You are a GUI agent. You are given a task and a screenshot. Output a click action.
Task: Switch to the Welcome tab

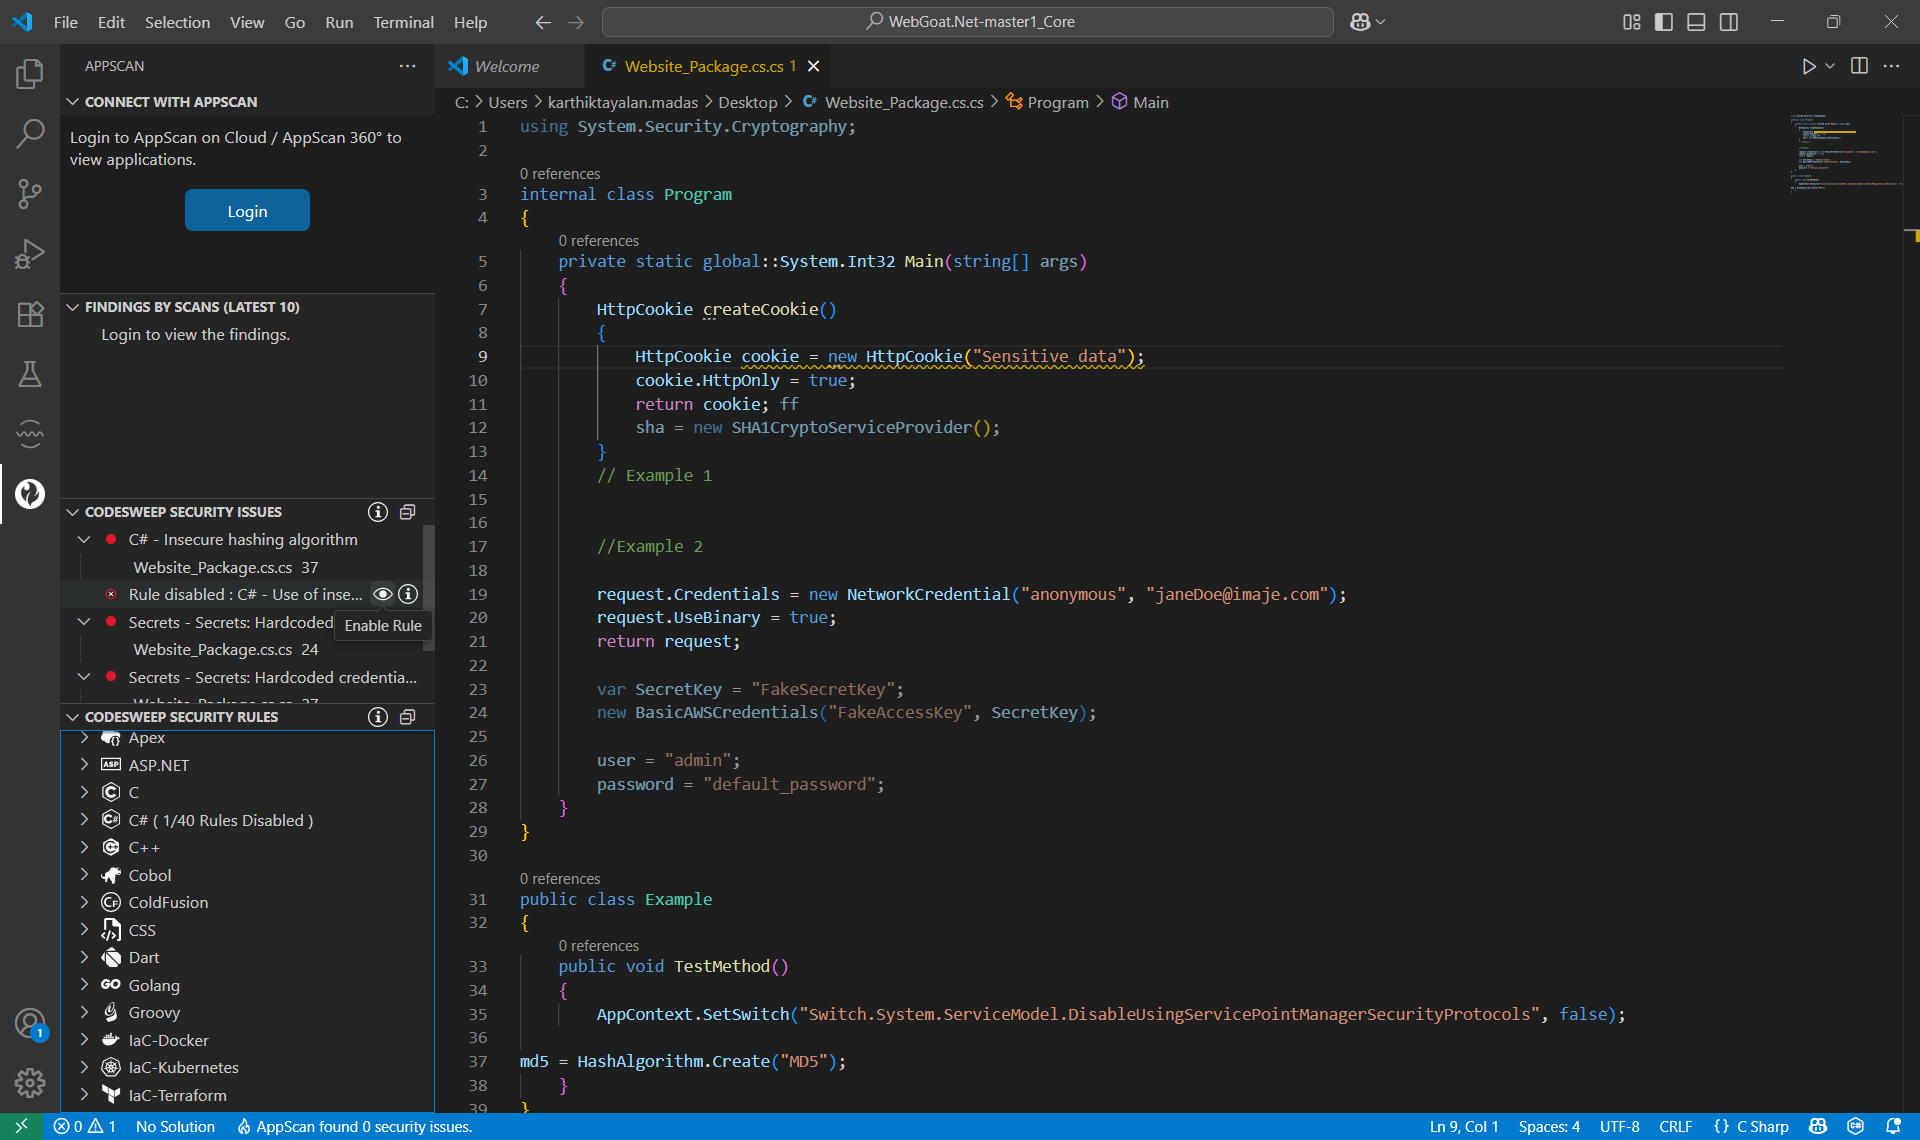506,66
